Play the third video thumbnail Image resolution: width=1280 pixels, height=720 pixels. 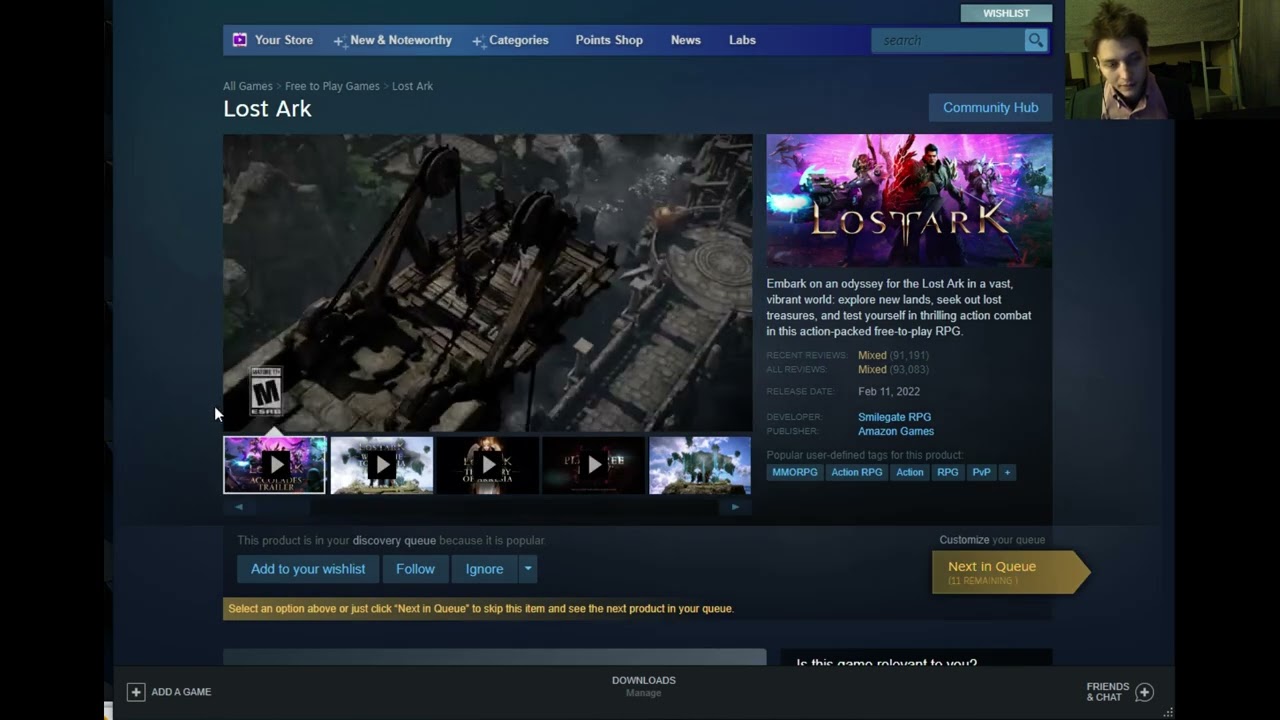click(x=488, y=465)
